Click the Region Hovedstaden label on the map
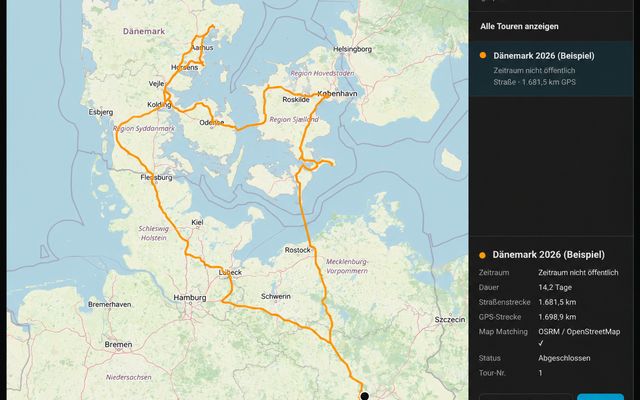Screen dimensions: 640x400 322,73
